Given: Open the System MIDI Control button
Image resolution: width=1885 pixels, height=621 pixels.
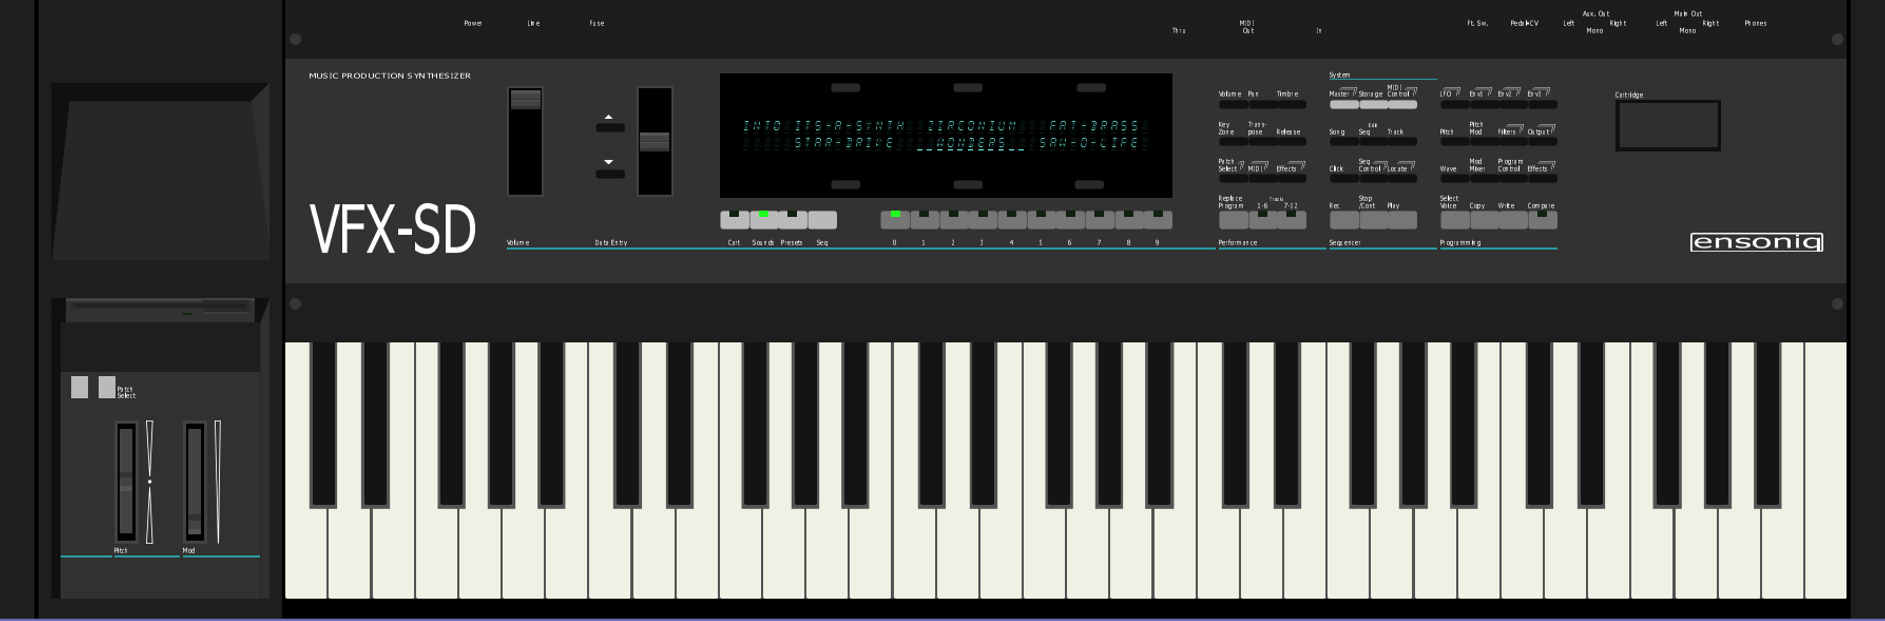Looking at the screenshot, I should [1403, 104].
